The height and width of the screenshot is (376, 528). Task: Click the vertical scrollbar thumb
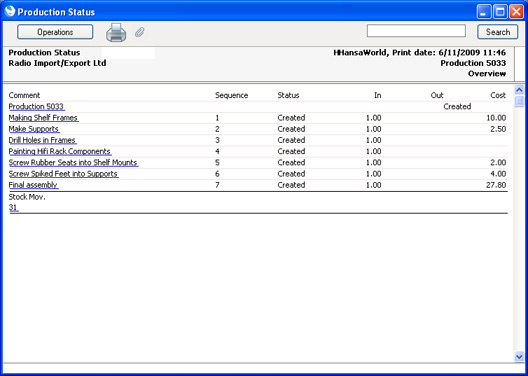pyautogui.click(x=519, y=101)
